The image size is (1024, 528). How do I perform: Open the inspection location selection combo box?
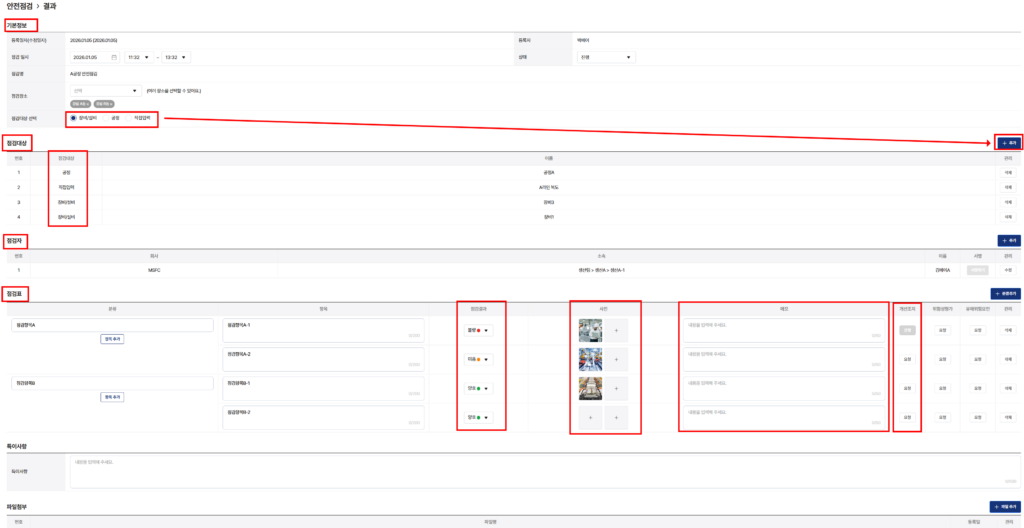pyautogui.click(x=106, y=91)
